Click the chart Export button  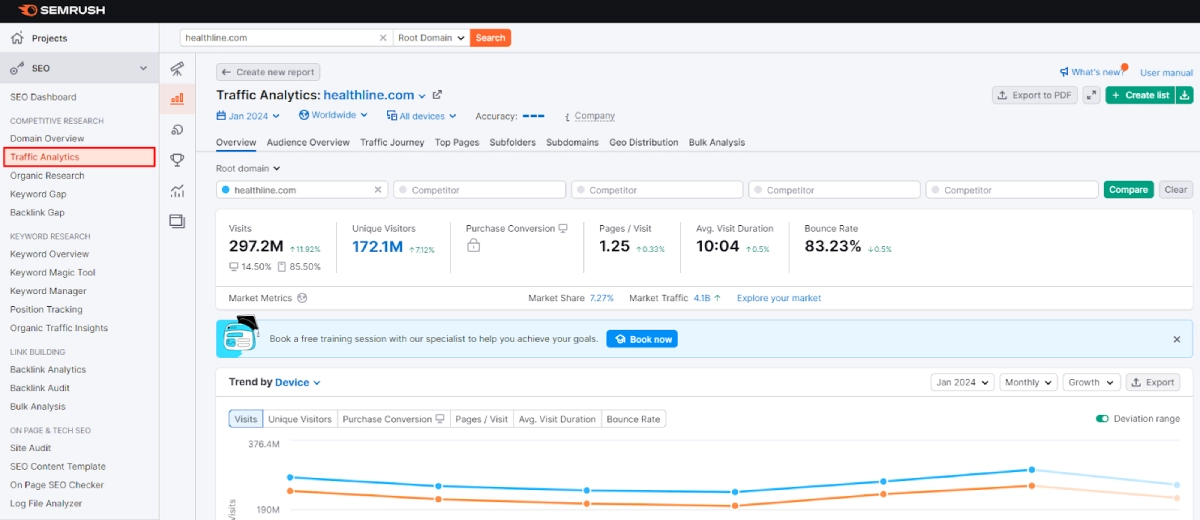pyautogui.click(x=1152, y=382)
